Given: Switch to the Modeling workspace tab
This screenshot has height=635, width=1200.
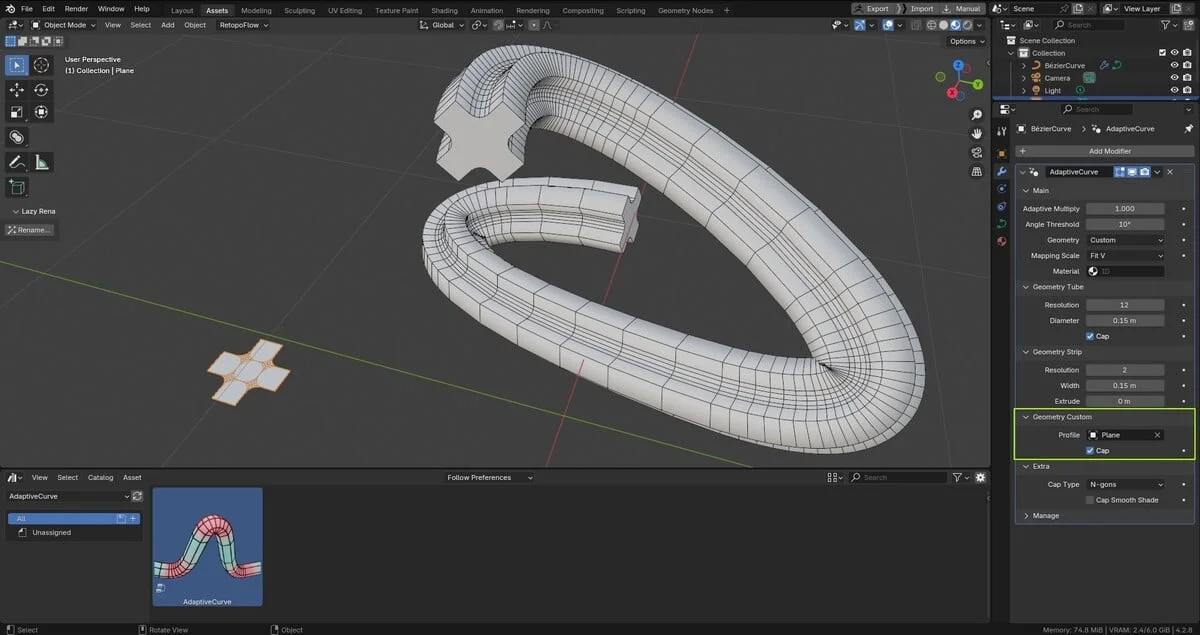Looking at the screenshot, I should pos(256,10).
